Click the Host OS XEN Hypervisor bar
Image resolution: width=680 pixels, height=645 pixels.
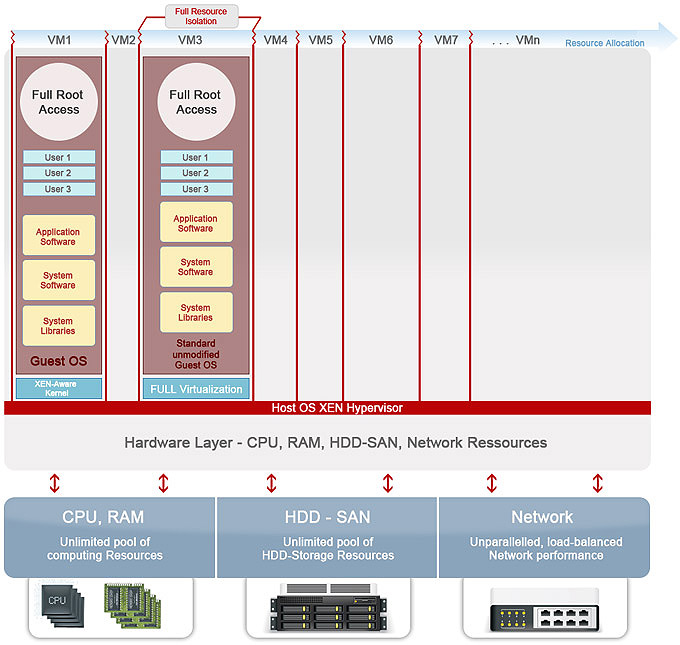[327, 408]
